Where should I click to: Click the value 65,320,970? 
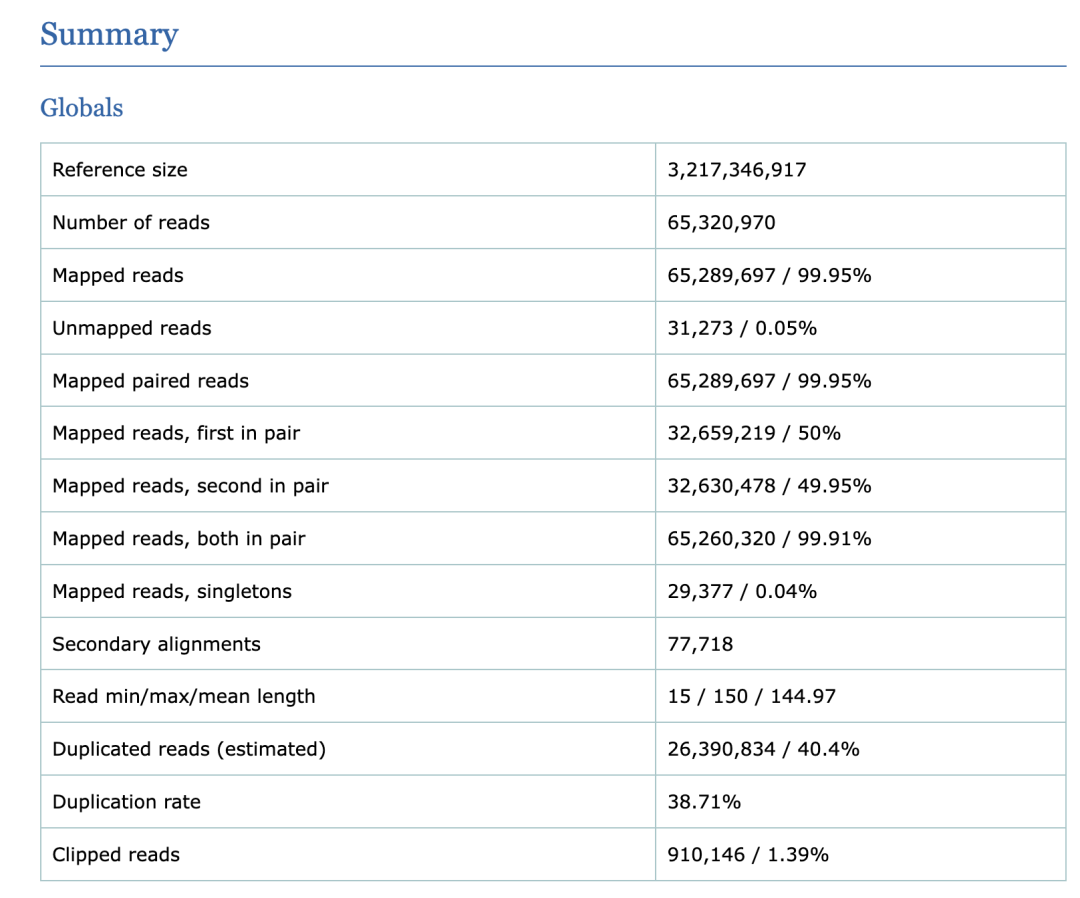pos(721,223)
